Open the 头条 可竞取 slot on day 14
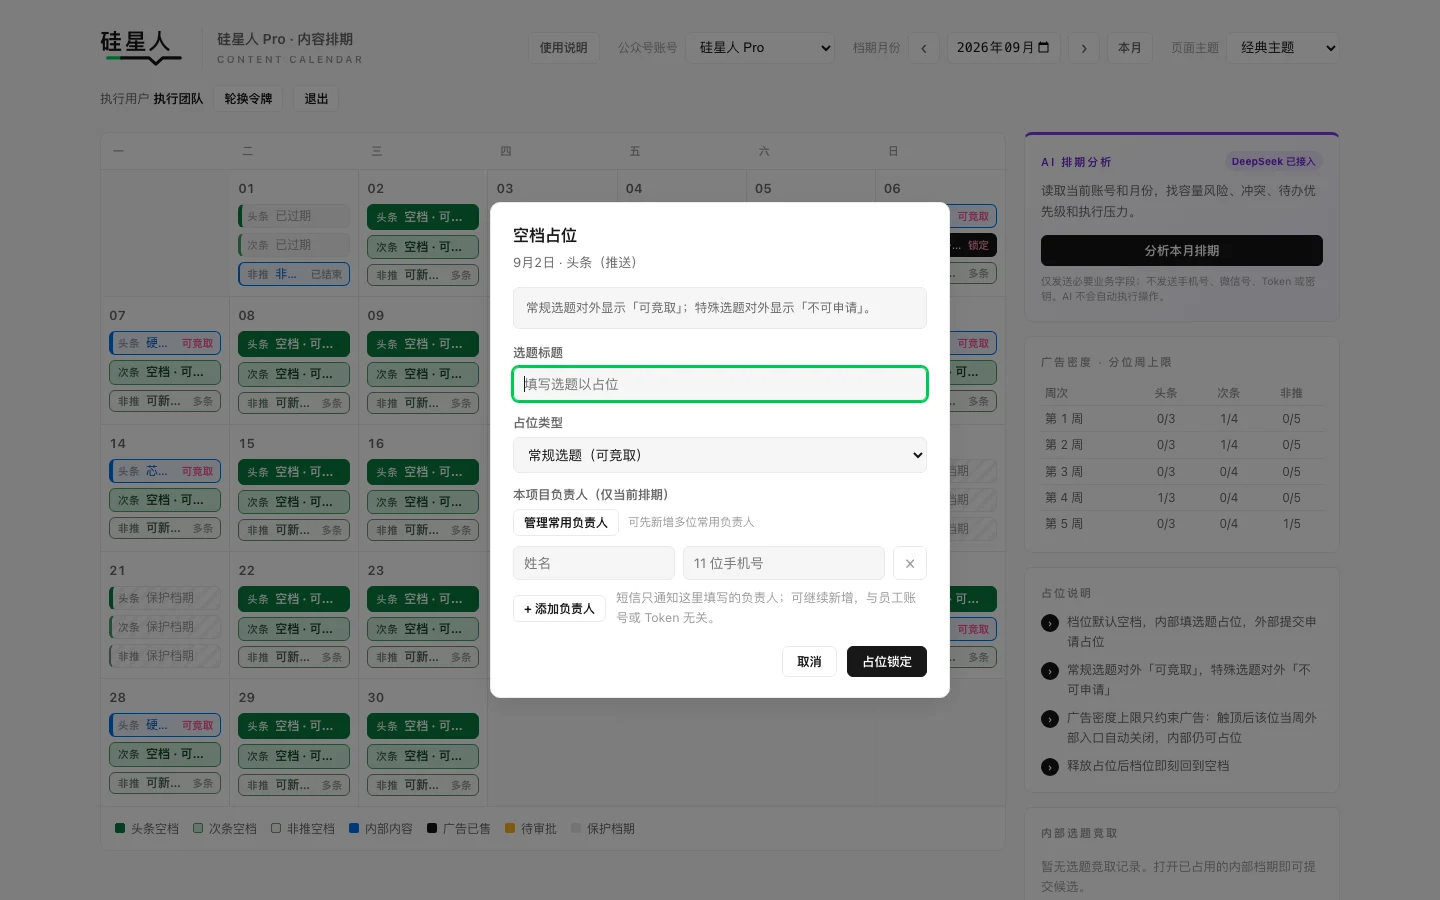 (x=165, y=471)
